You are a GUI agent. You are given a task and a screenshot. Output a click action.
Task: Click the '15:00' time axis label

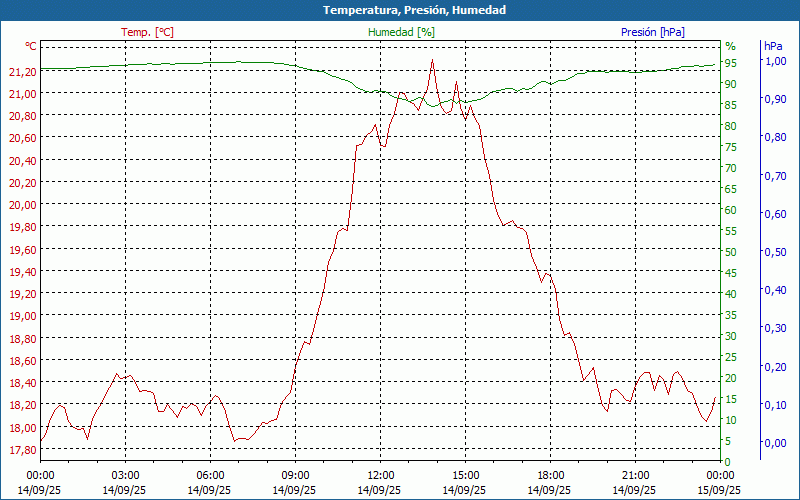tap(465, 476)
